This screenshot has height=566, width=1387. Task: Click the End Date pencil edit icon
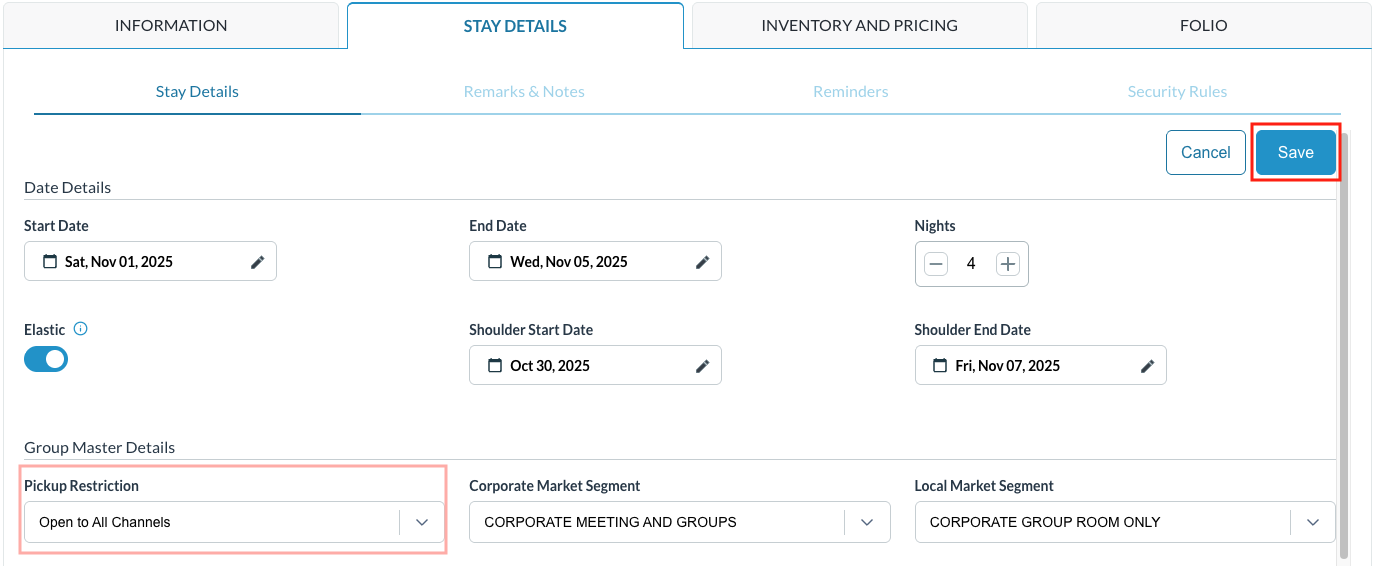702,262
